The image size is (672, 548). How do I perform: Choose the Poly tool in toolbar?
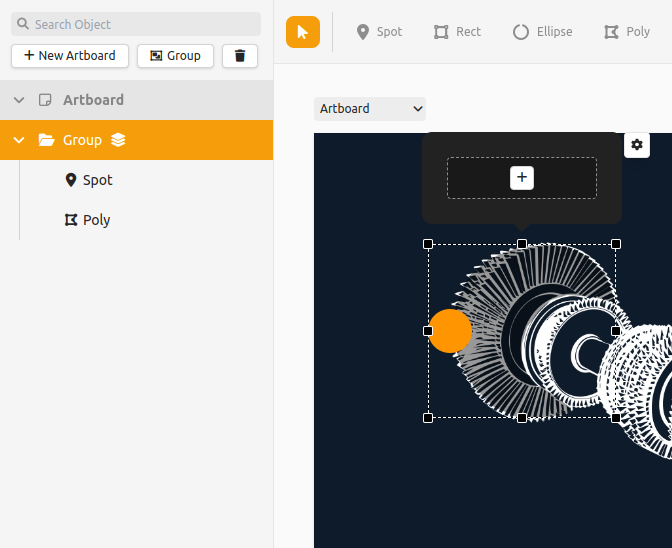click(627, 32)
